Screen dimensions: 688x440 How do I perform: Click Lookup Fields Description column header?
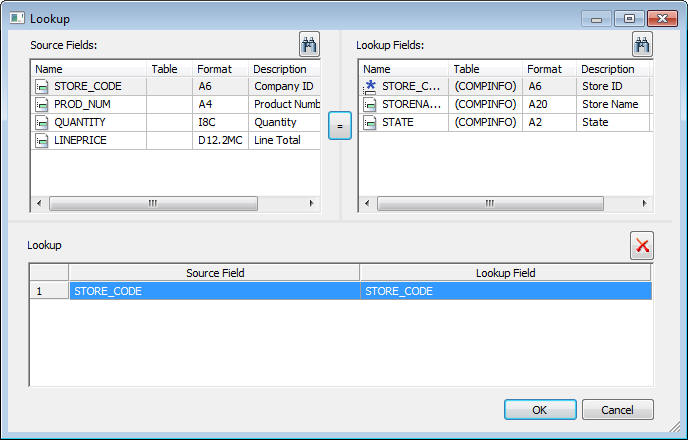[x=613, y=69]
